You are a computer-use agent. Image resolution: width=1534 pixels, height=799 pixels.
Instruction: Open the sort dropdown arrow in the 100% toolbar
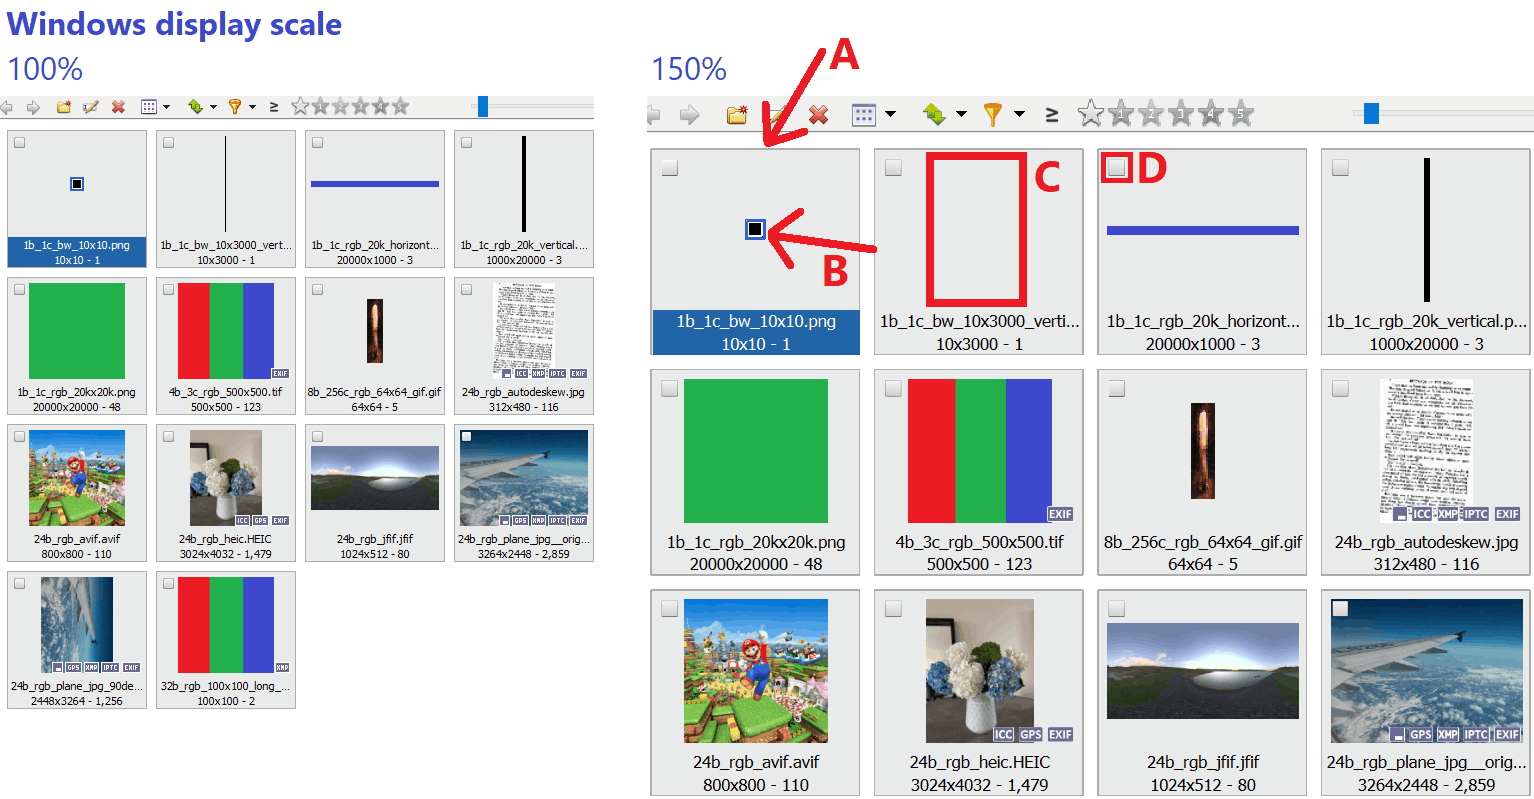(x=213, y=107)
